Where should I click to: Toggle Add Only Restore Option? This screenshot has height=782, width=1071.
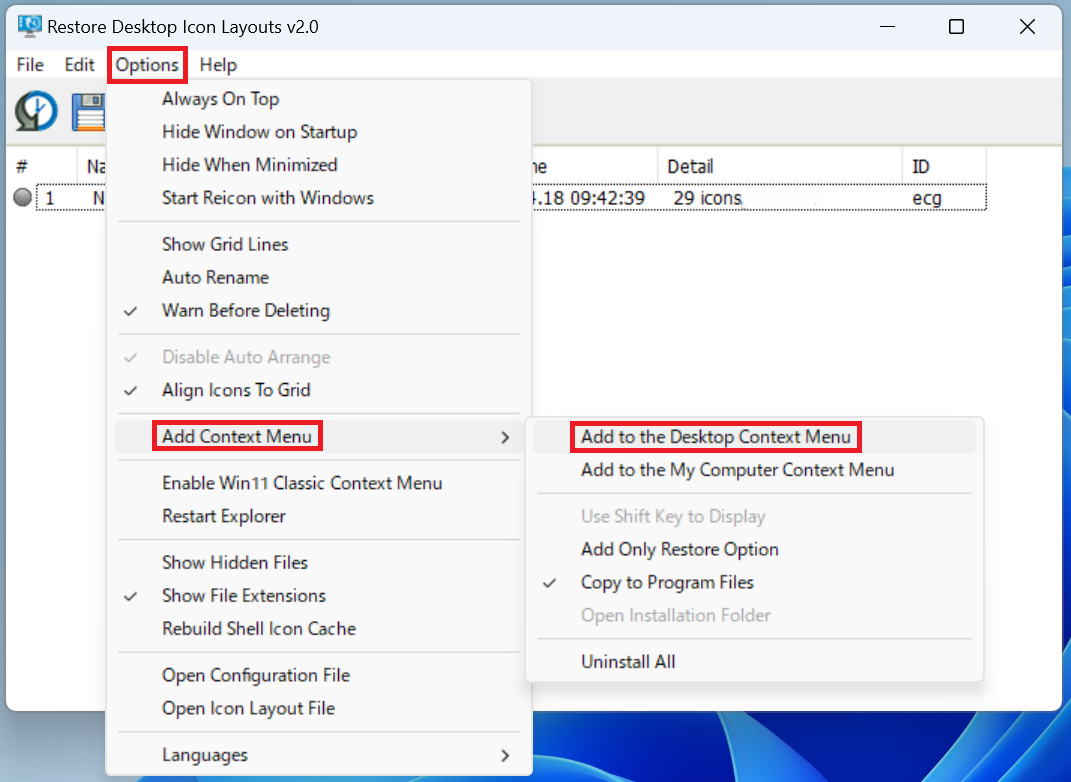[754, 550]
